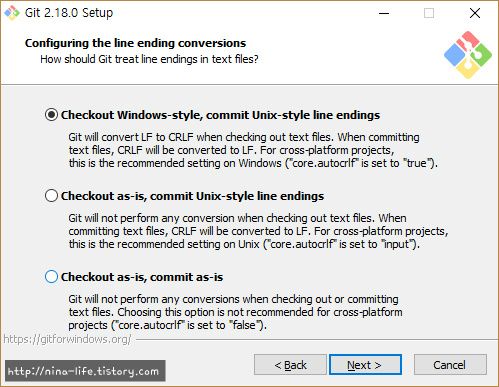Click the description mentioning core.autocrlf set to true
Viewport: 499px width, 387px height.
pyautogui.click(x=253, y=150)
